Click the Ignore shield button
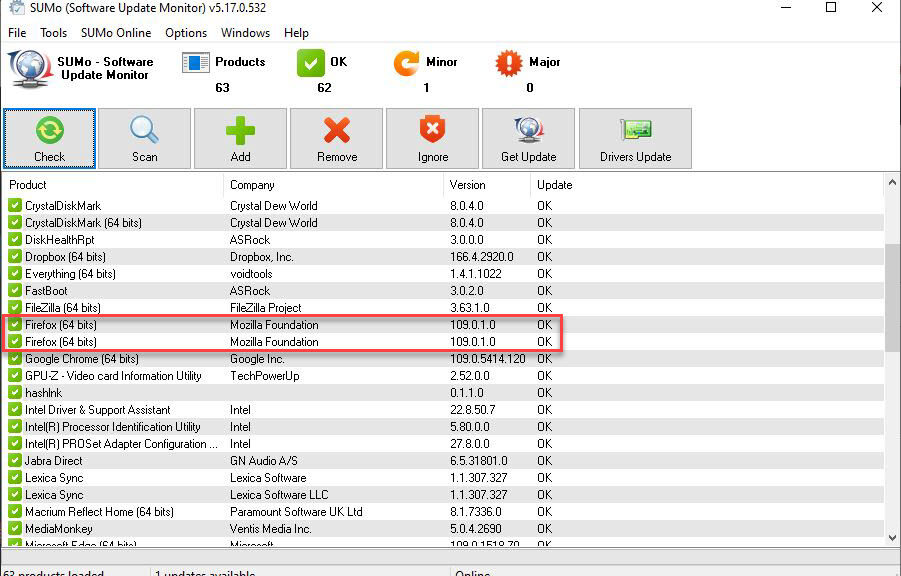 pos(432,139)
